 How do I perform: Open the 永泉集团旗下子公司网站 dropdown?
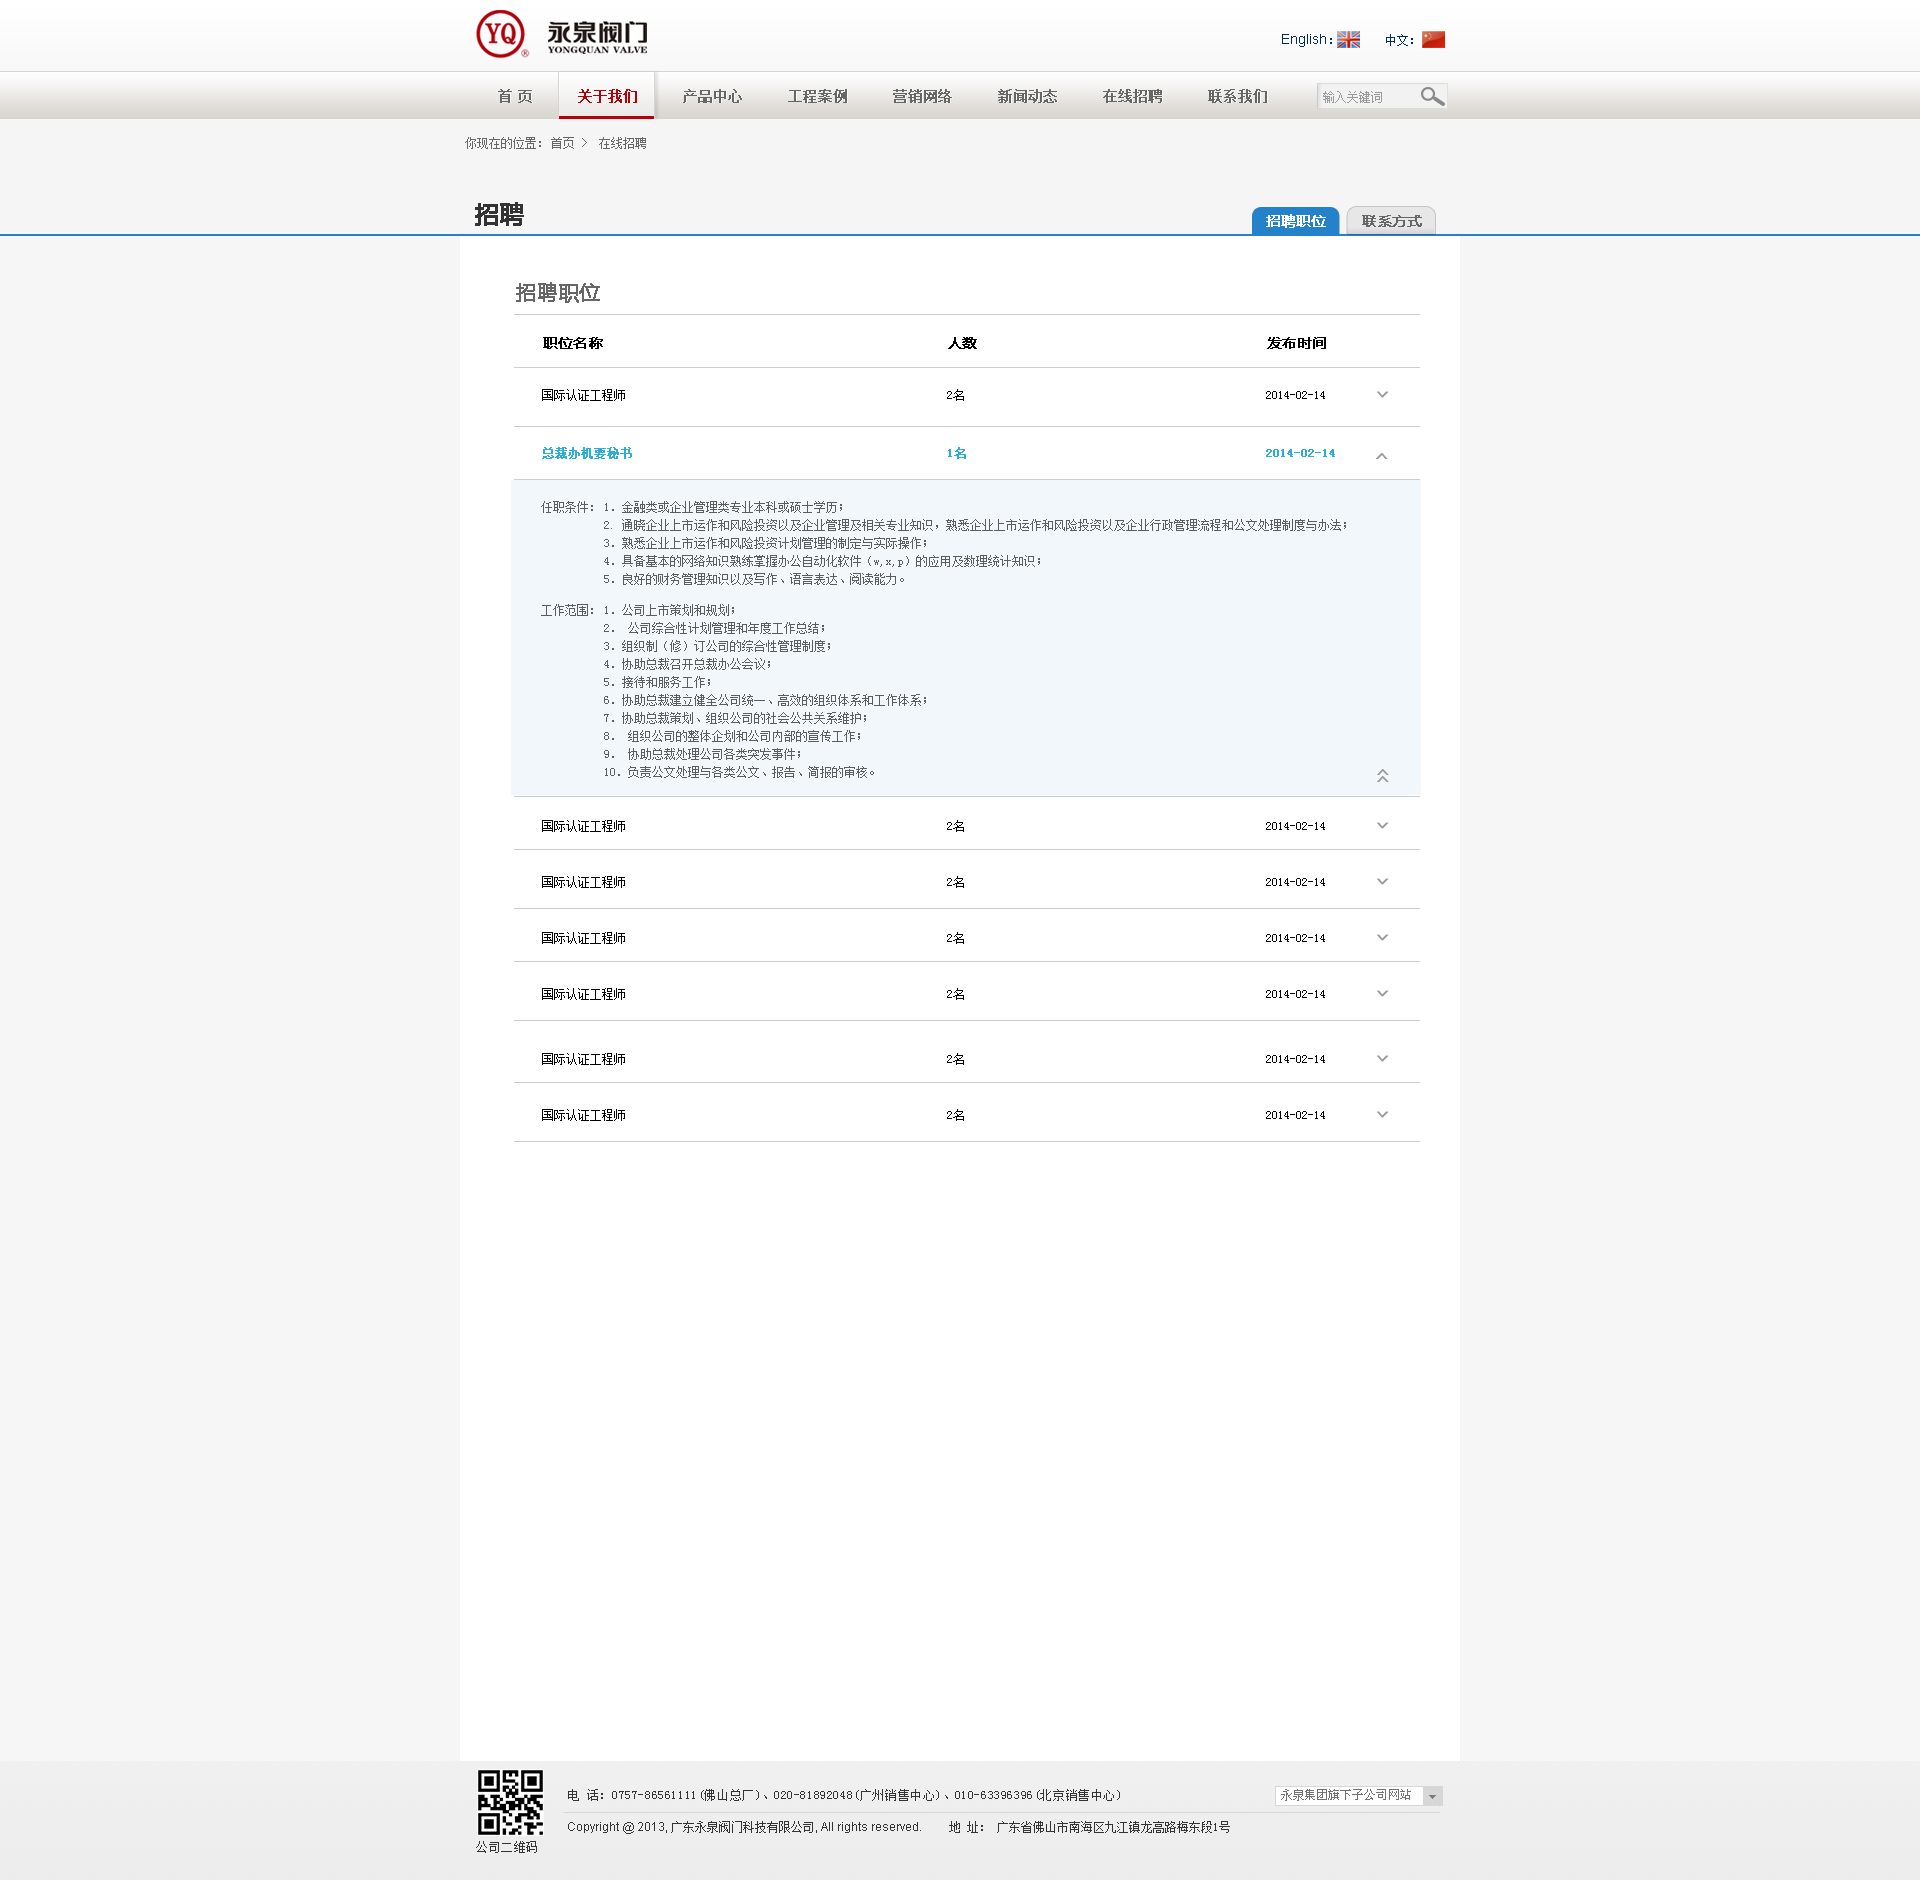pos(1358,1796)
